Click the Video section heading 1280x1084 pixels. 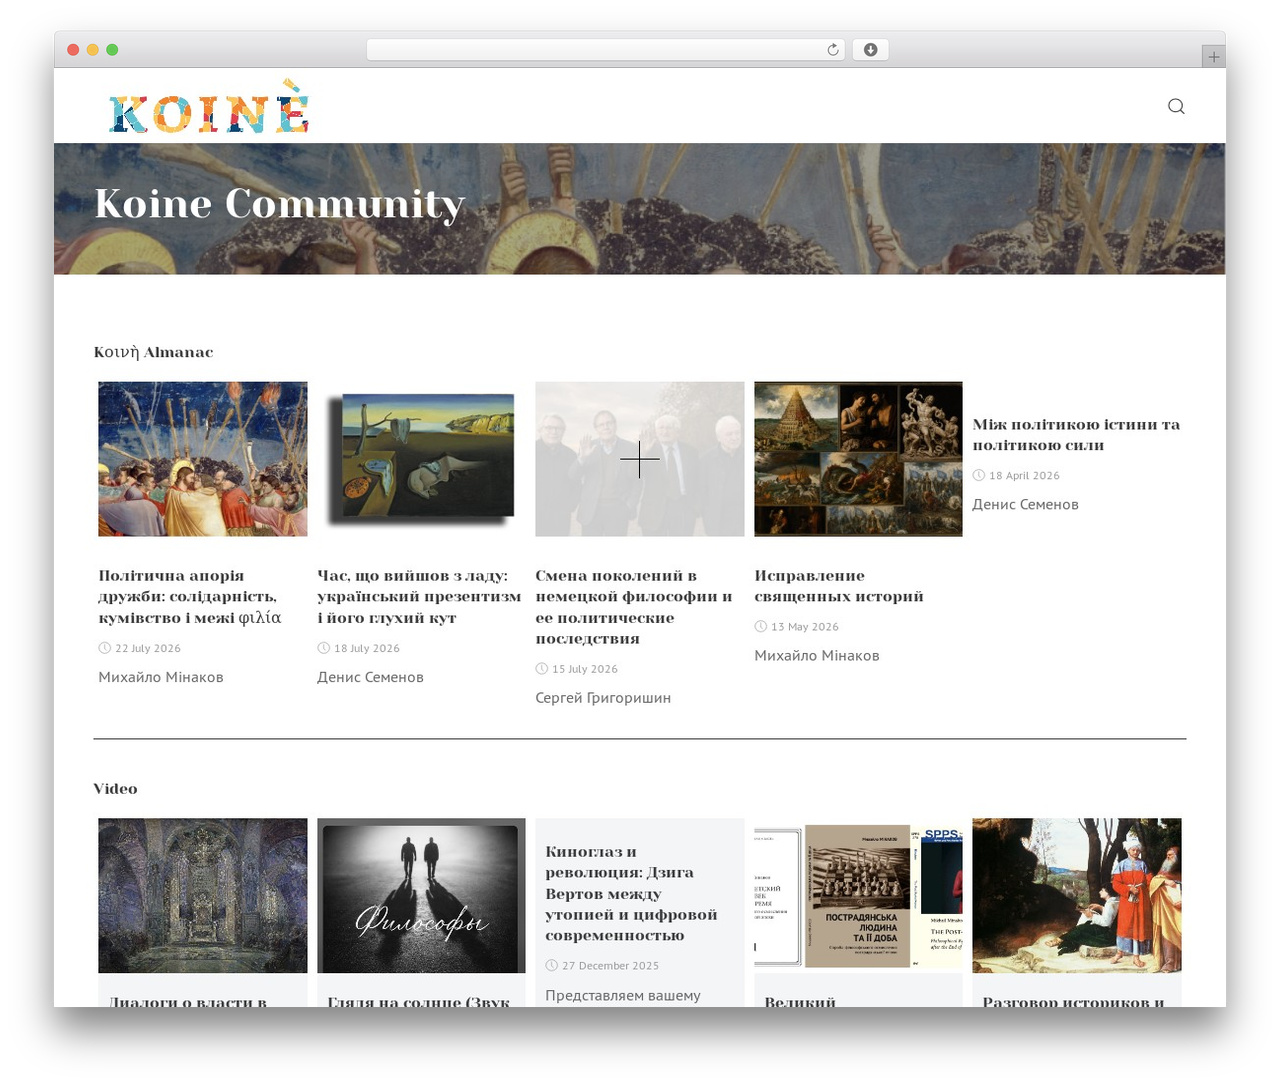(x=116, y=789)
